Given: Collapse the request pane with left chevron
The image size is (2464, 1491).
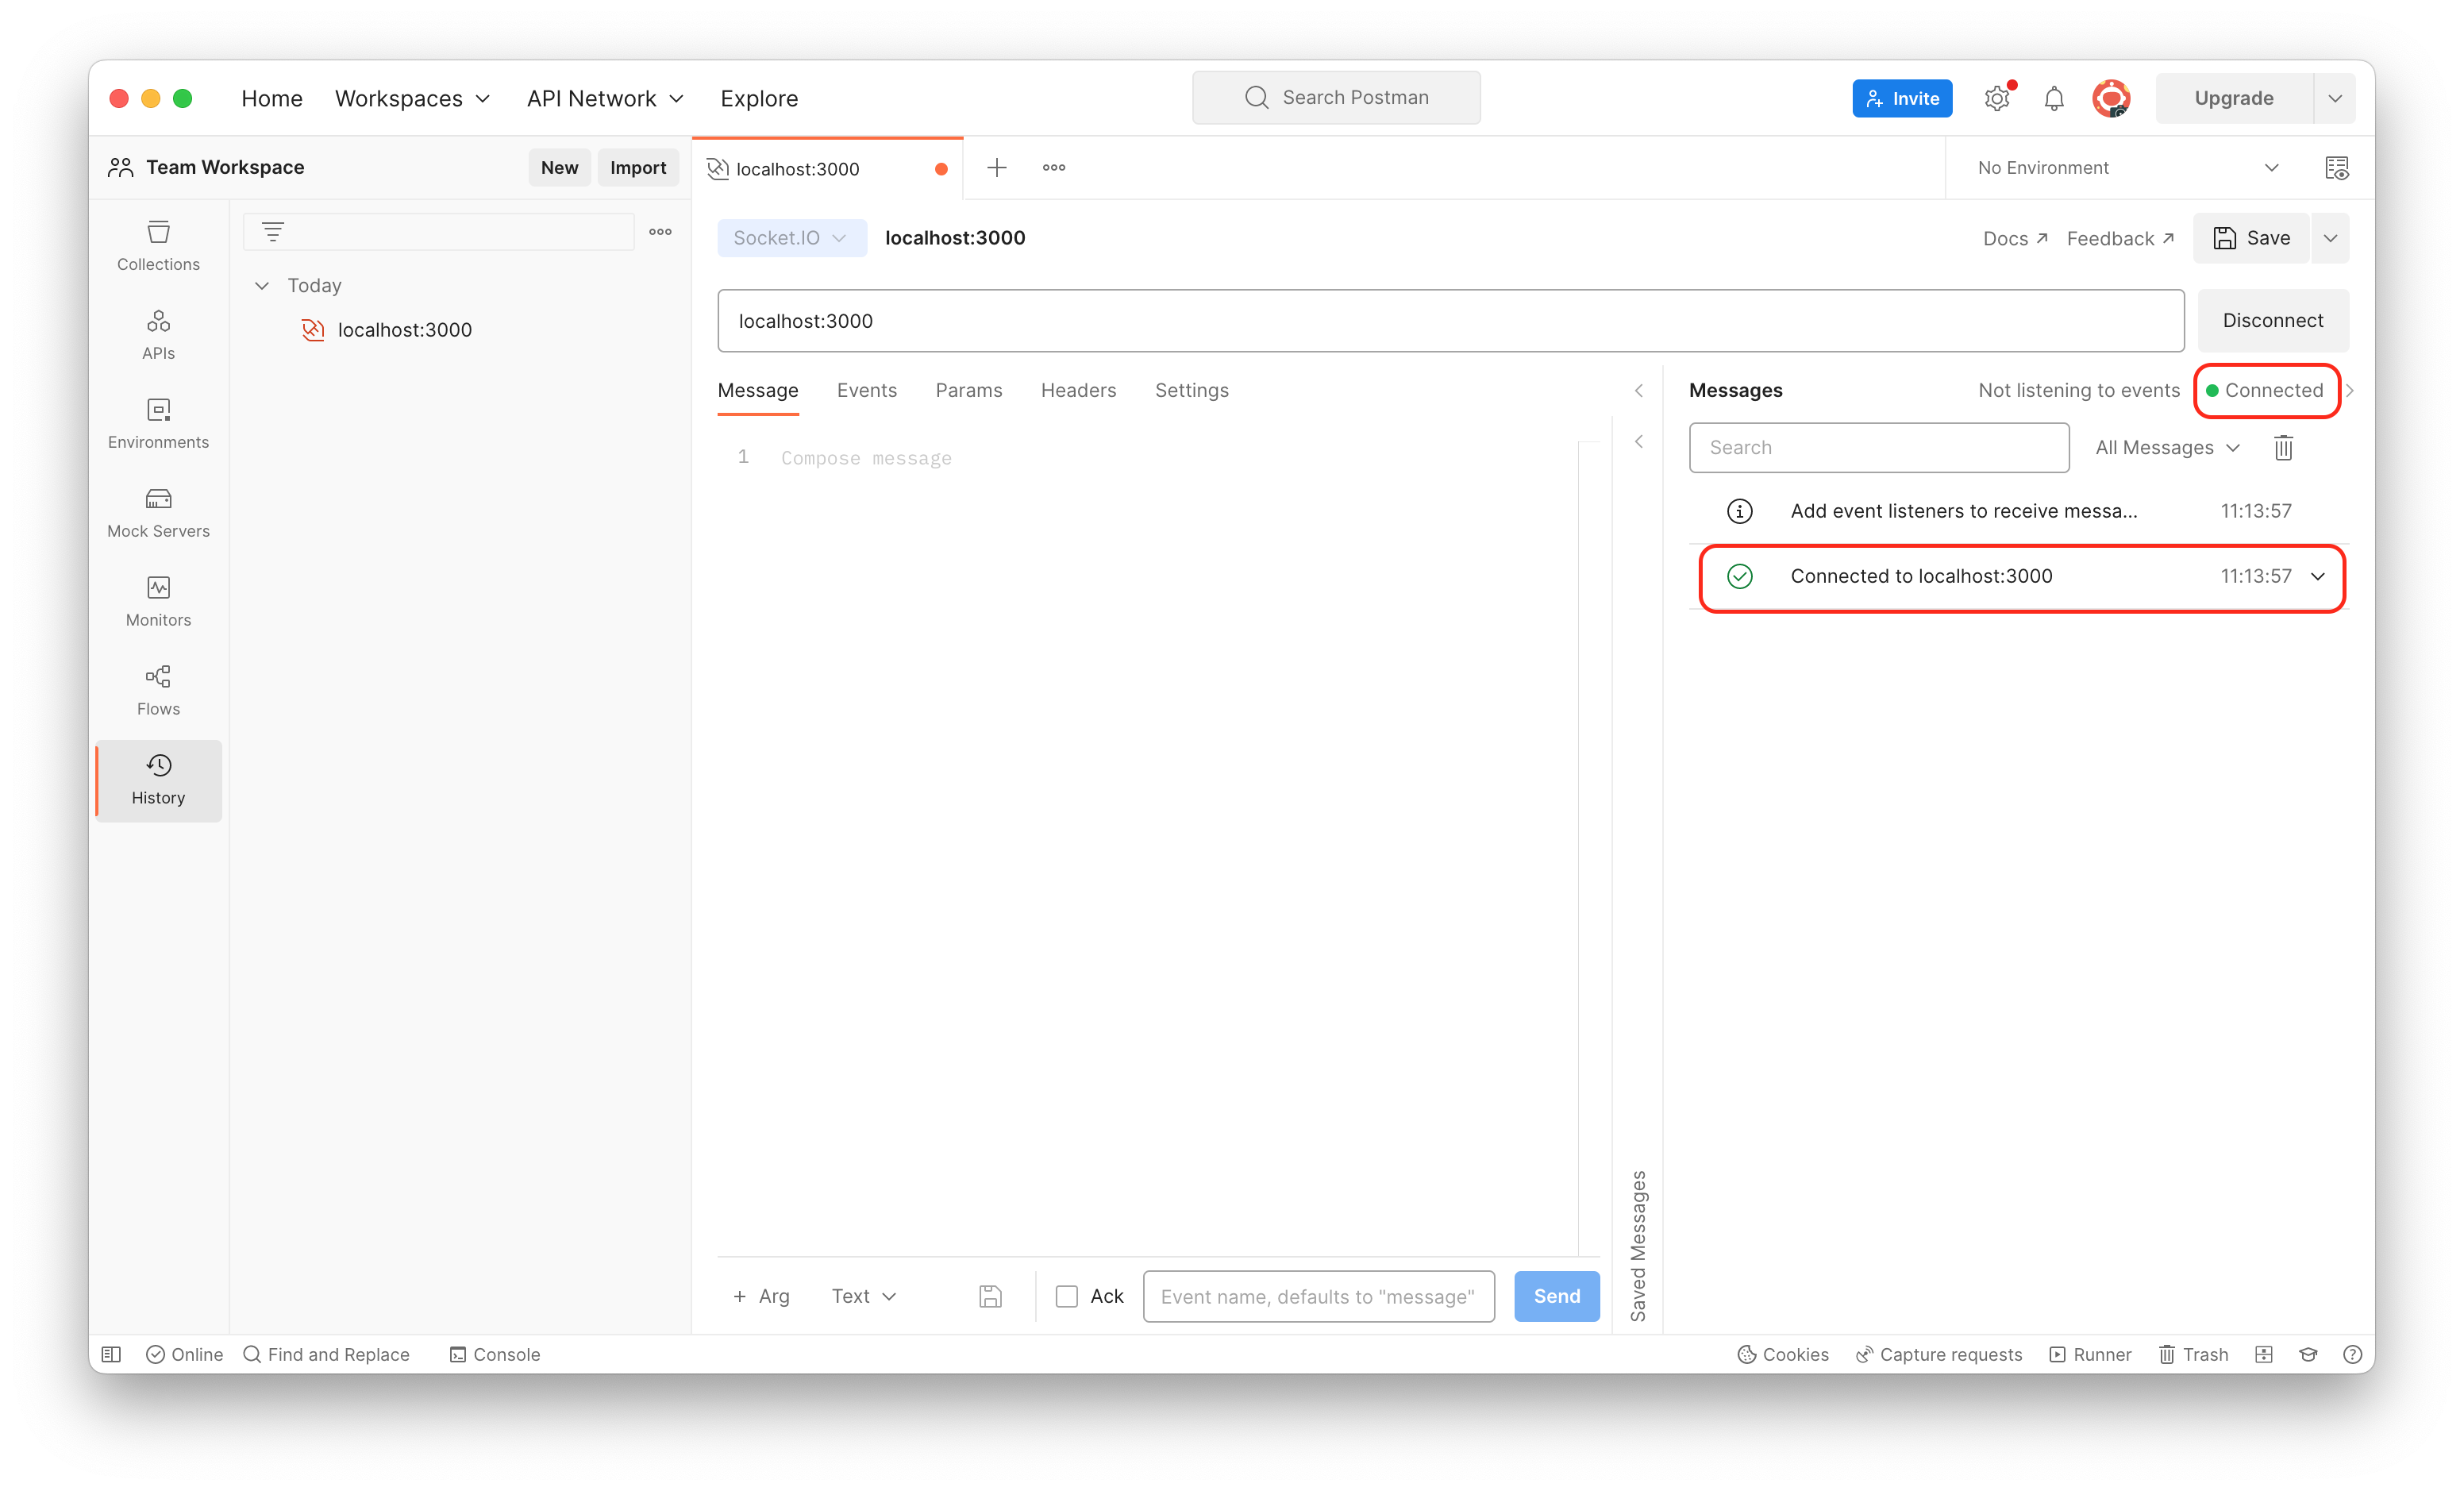Looking at the screenshot, I should pyautogui.click(x=1638, y=391).
